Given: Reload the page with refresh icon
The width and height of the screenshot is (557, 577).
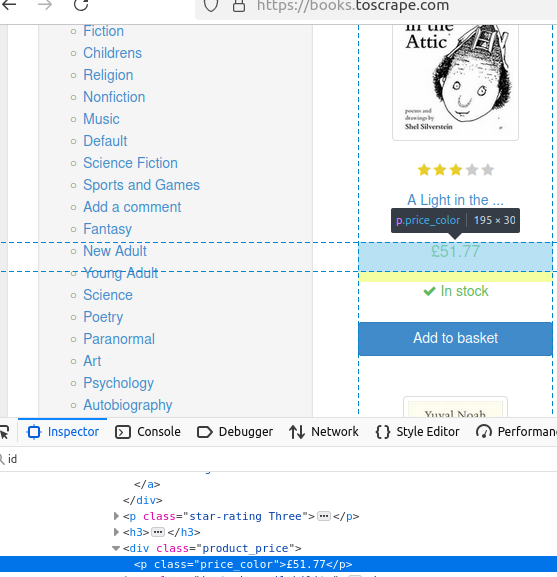Looking at the screenshot, I should click(81, 4).
